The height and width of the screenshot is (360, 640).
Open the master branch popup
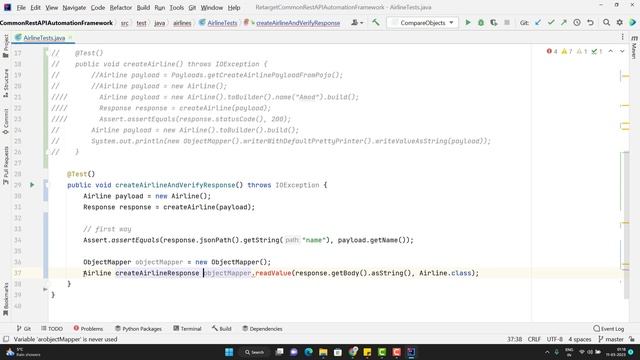pos(611,339)
